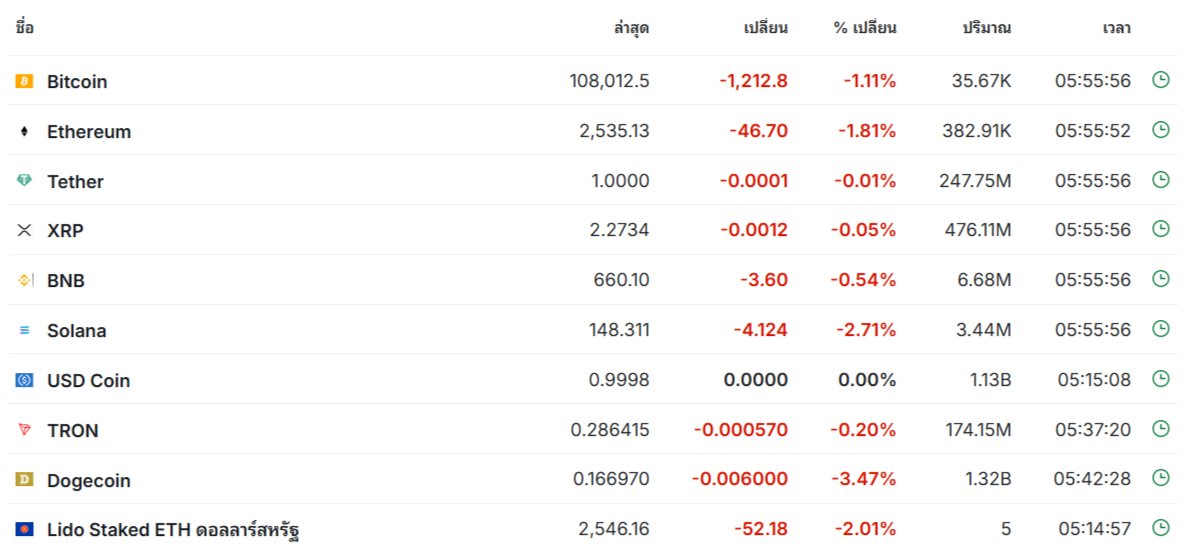Open the Dogecoin name link
Screen dimensions: 1184x546
click(90, 481)
